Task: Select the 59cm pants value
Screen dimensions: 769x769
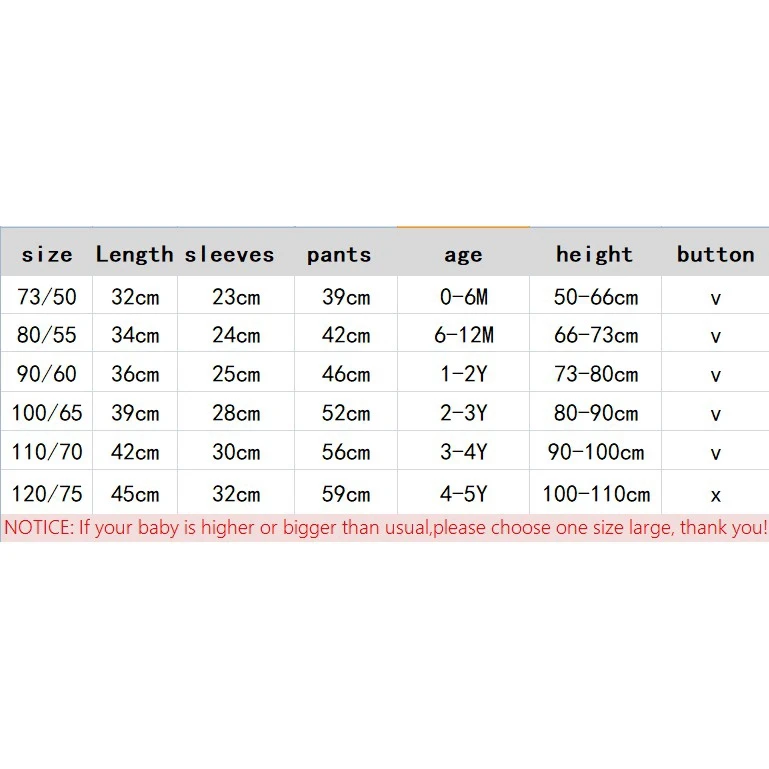Action: pyautogui.click(x=346, y=493)
